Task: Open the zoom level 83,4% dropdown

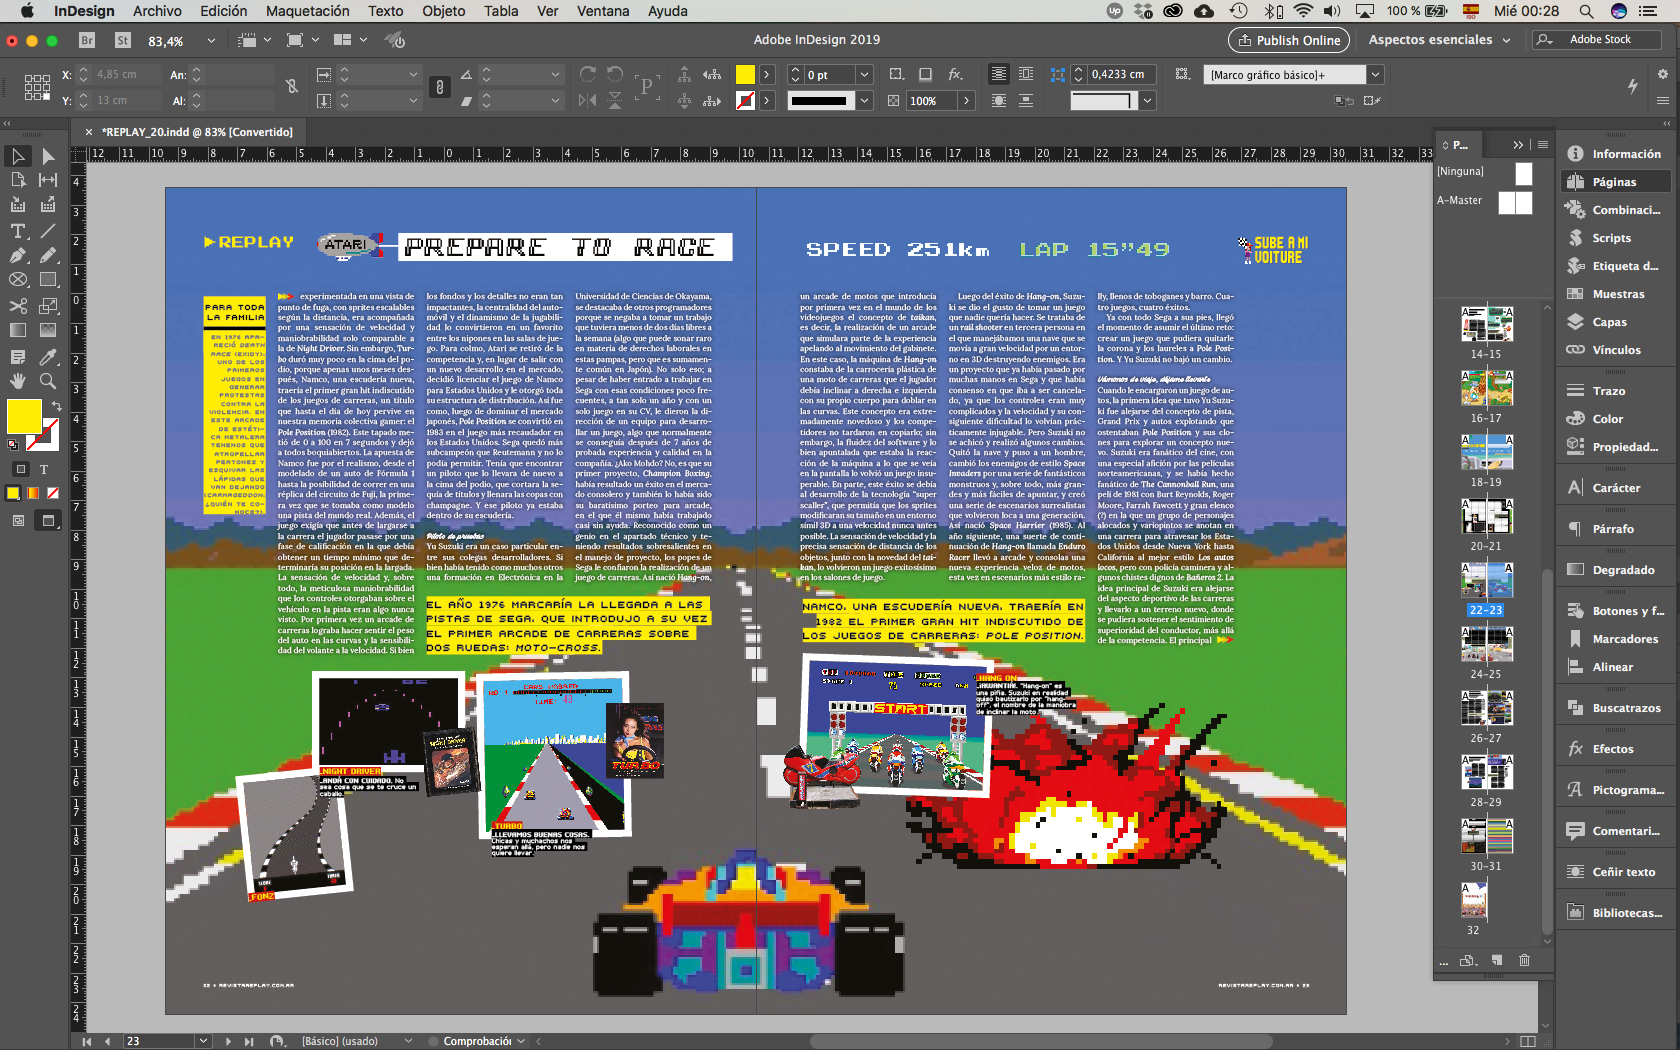Action: click(211, 41)
